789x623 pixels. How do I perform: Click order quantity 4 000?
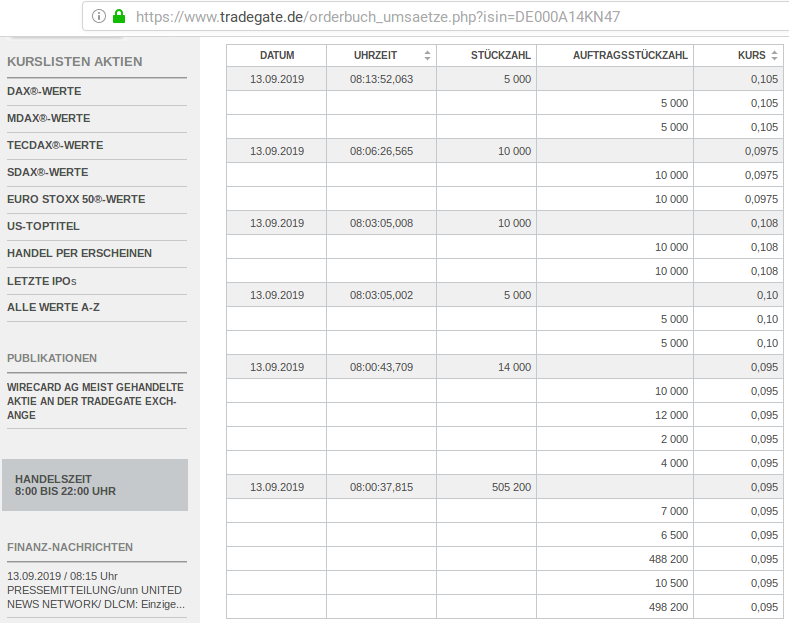(674, 463)
